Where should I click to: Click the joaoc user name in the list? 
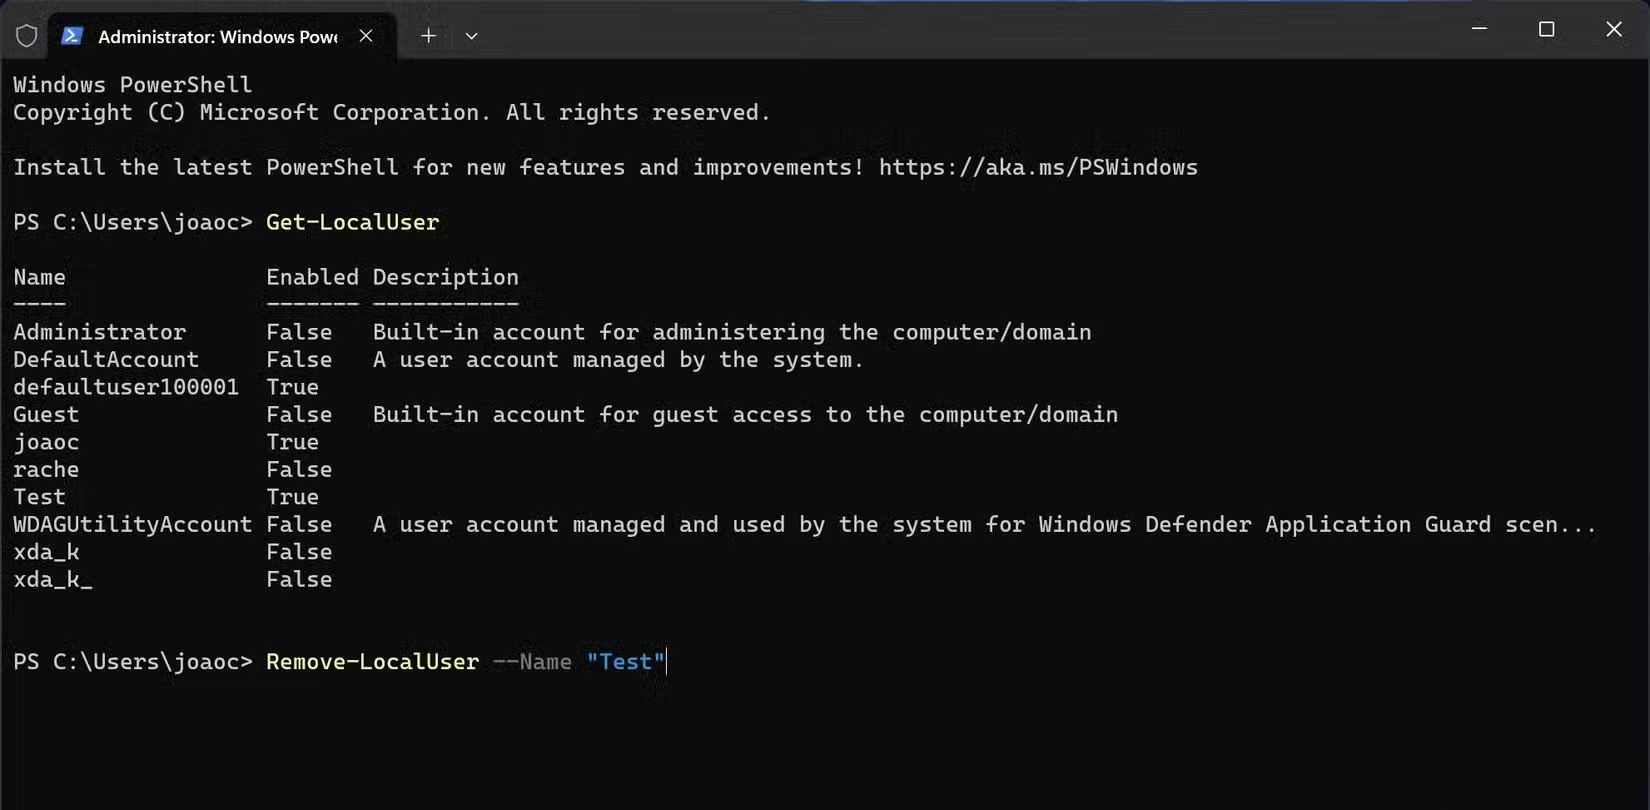(x=46, y=442)
